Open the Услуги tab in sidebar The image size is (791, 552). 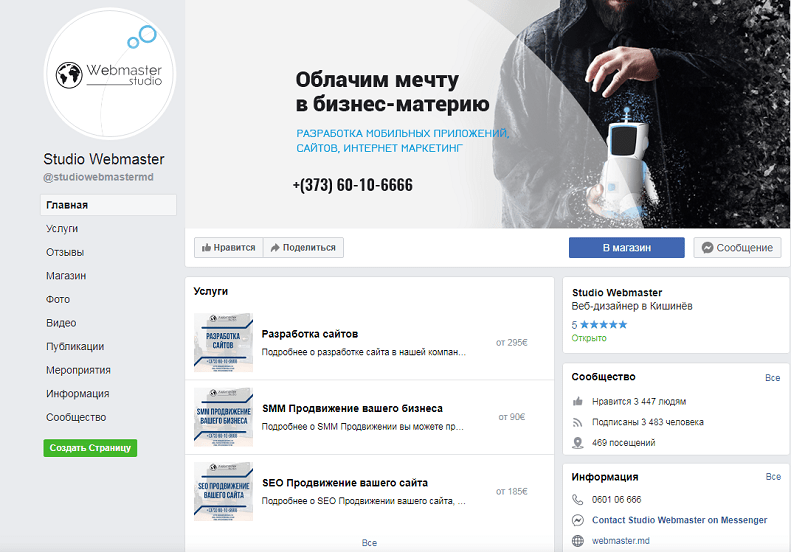pos(62,229)
